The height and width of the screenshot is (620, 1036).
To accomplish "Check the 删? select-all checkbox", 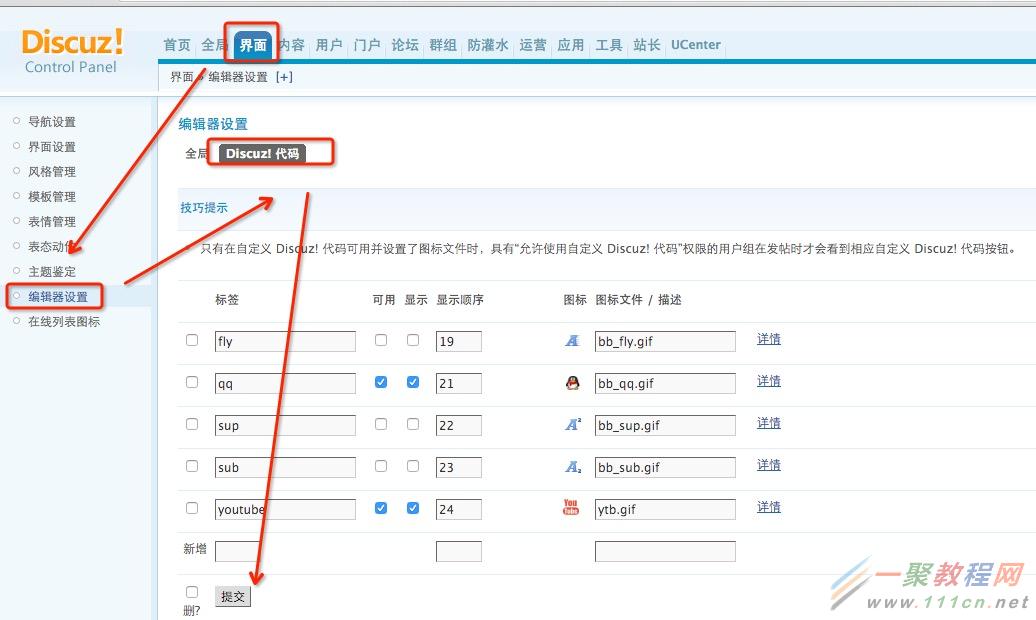I will pos(192,592).
